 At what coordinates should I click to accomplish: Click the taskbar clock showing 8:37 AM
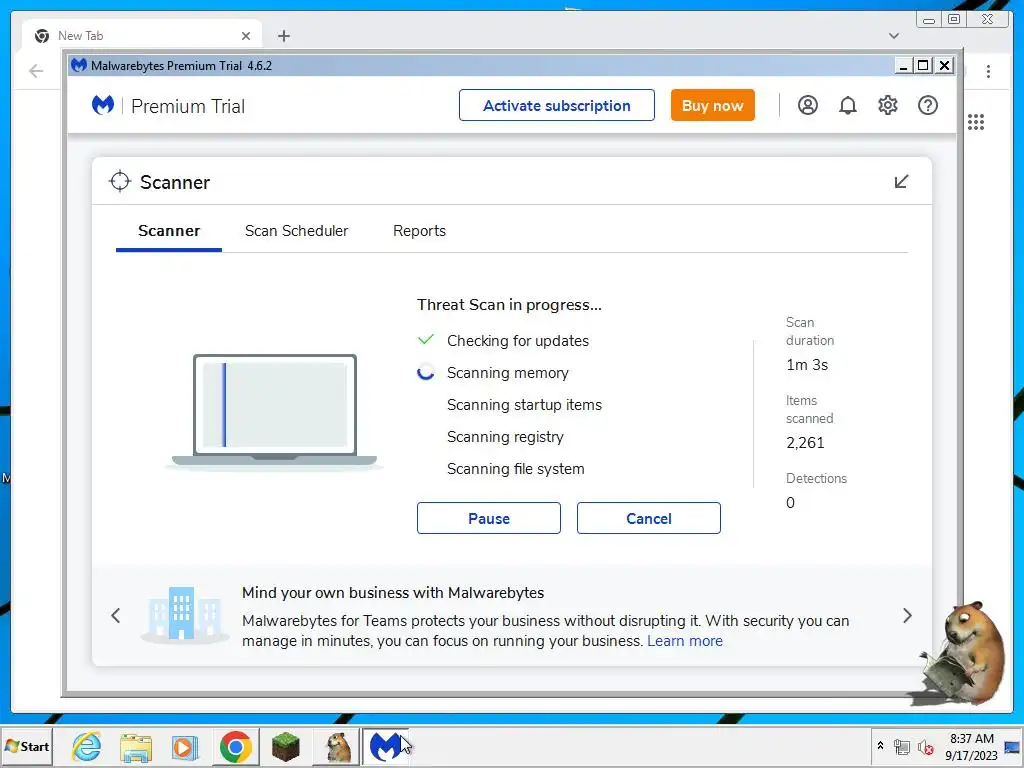[x=971, y=746]
